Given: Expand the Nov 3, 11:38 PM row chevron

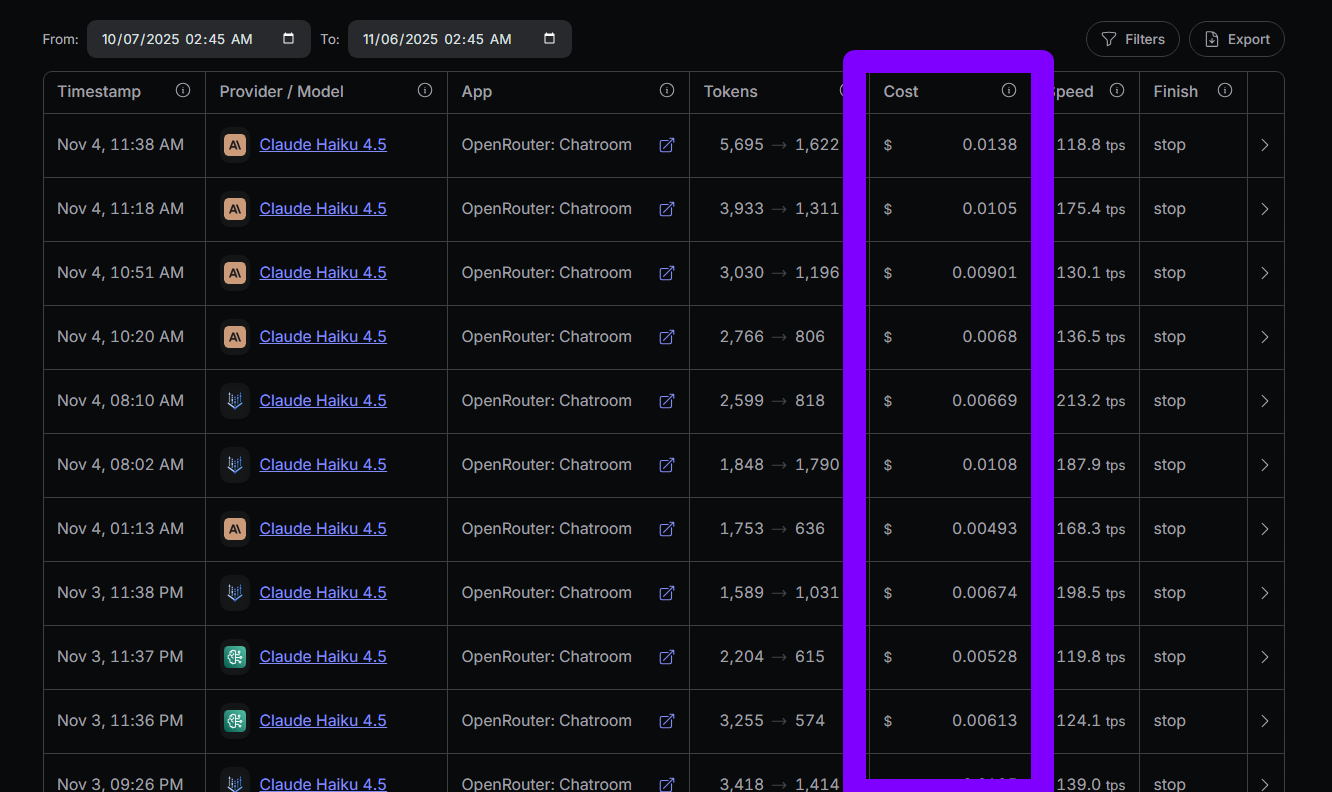Looking at the screenshot, I should (x=1265, y=593).
